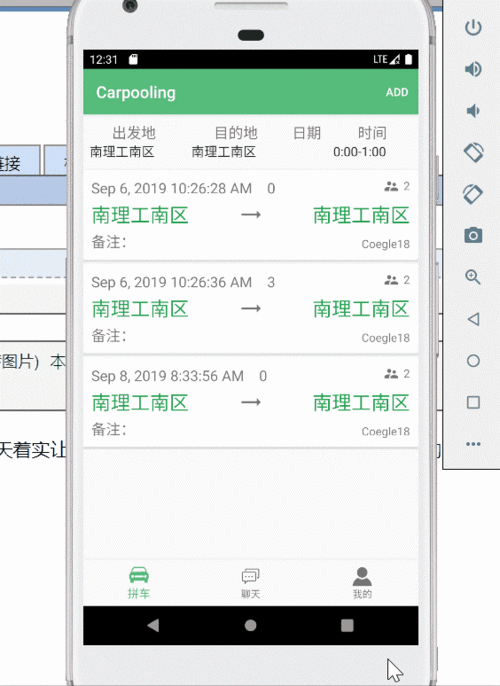Emulator sidebar back triangle icon
The width and height of the screenshot is (500, 686).
(x=473, y=319)
